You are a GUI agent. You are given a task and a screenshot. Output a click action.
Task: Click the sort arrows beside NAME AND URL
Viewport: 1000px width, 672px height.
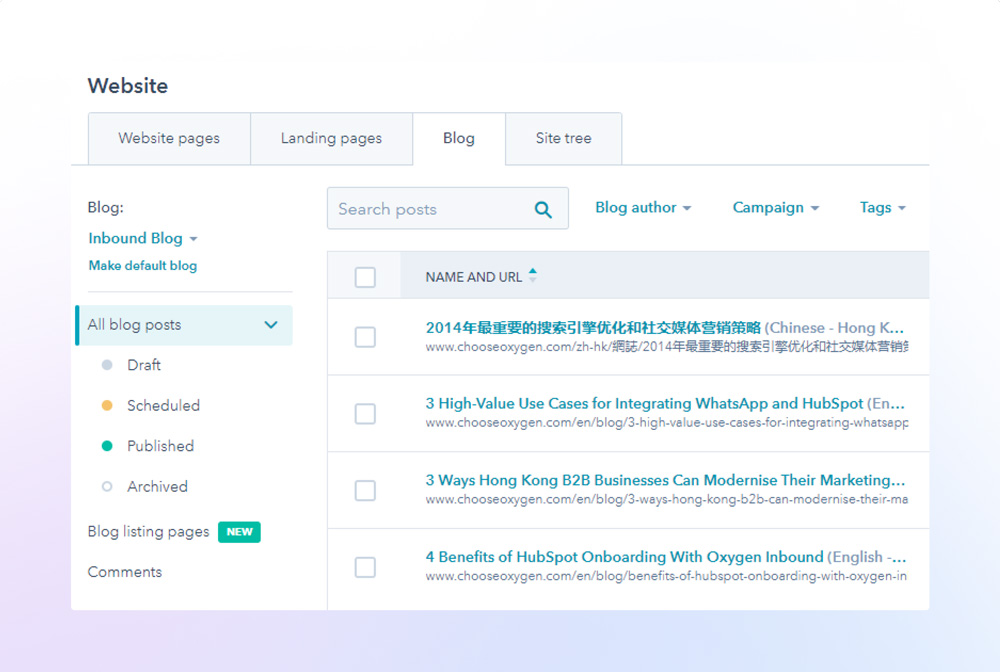pos(535,276)
